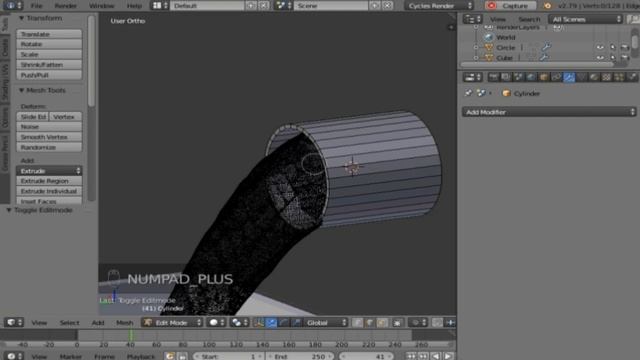Image resolution: width=640 pixels, height=360 pixels.
Task: Open the Render menu
Action: pyautogui.click(x=65, y=6)
